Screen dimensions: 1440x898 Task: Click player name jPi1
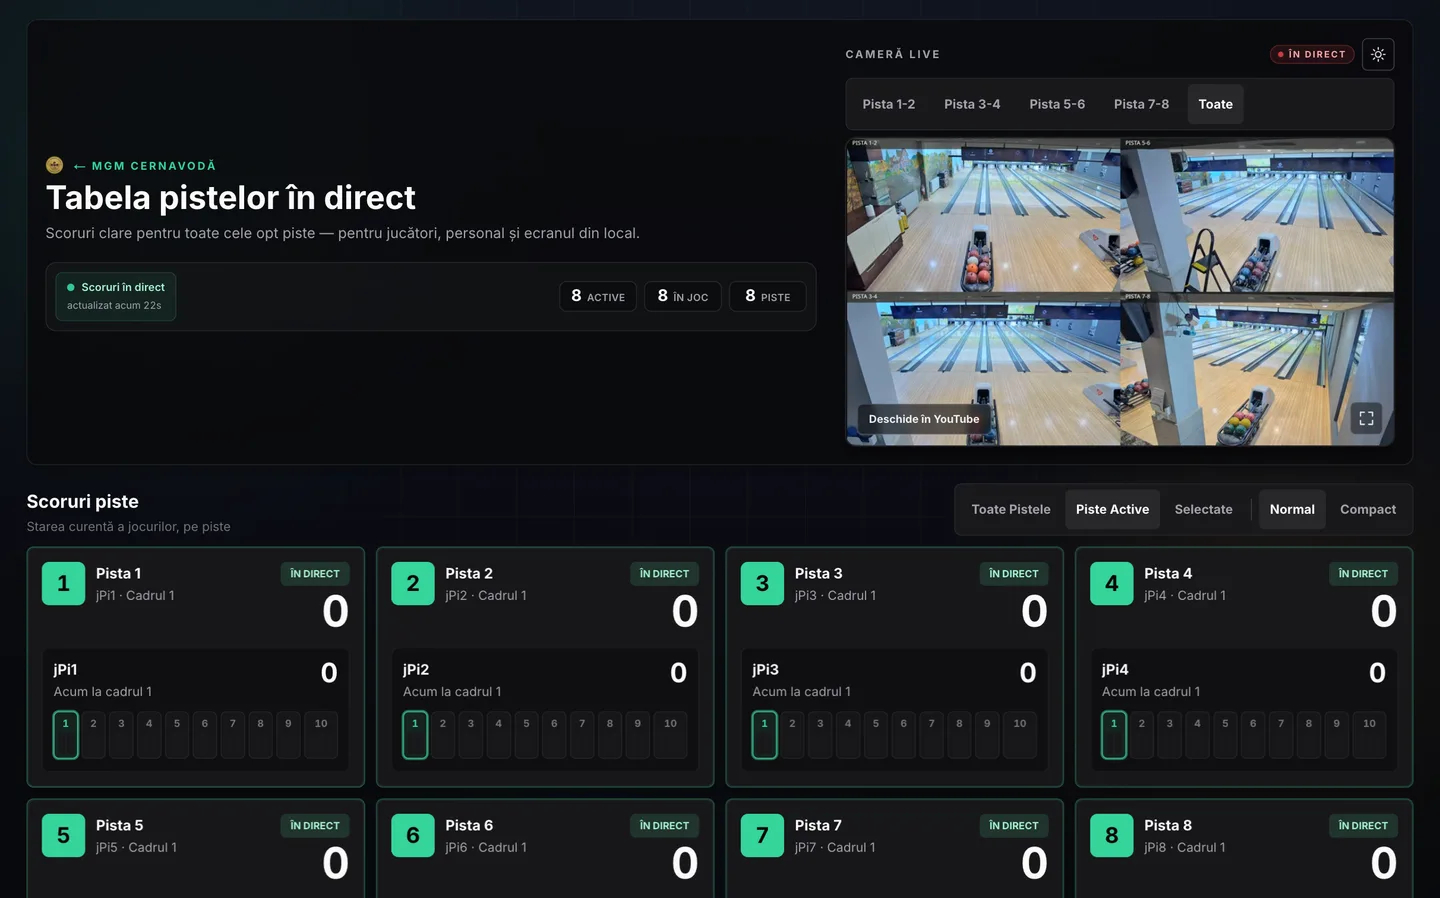pyautogui.click(x=65, y=670)
